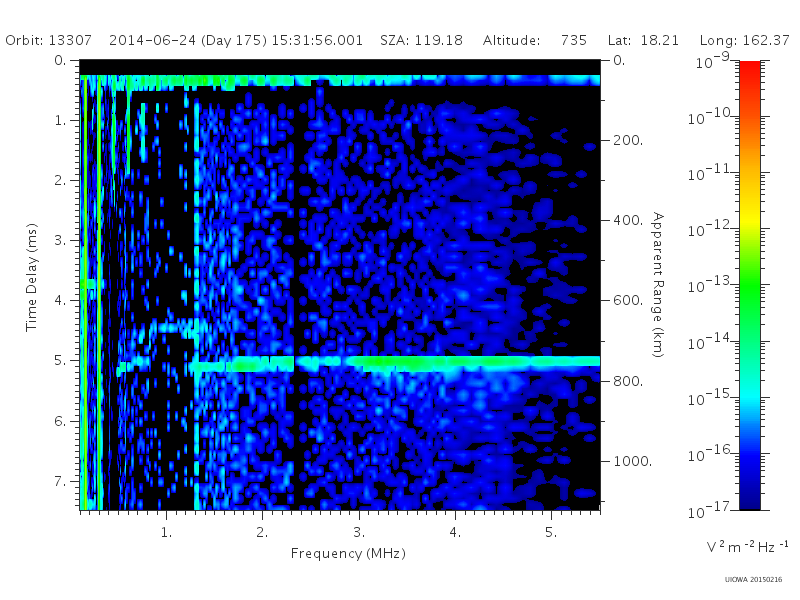
Task: Click the 6. tick on time delay axis
Action: pyautogui.click(x=60, y=421)
